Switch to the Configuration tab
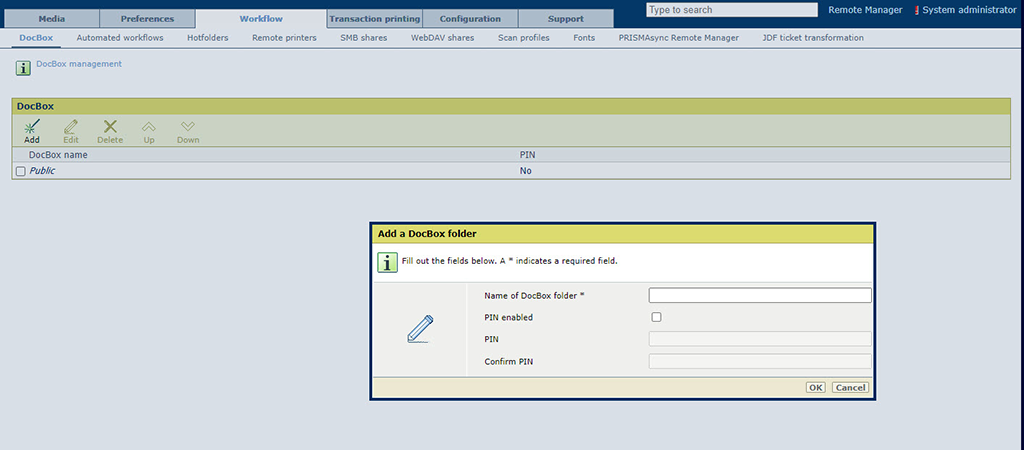The image size is (1024, 450). (470, 19)
